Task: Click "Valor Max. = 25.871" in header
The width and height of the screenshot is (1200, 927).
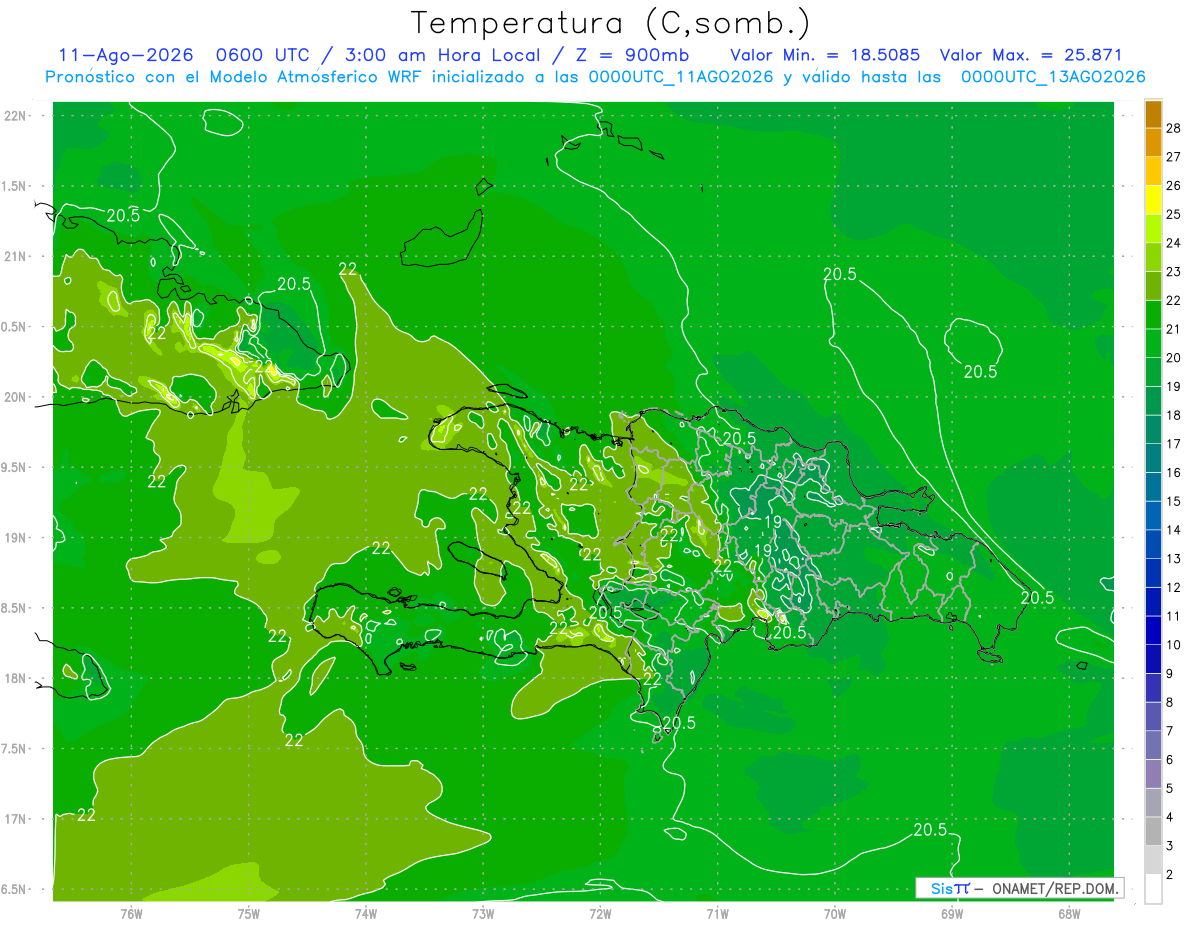Action: tap(1029, 55)
